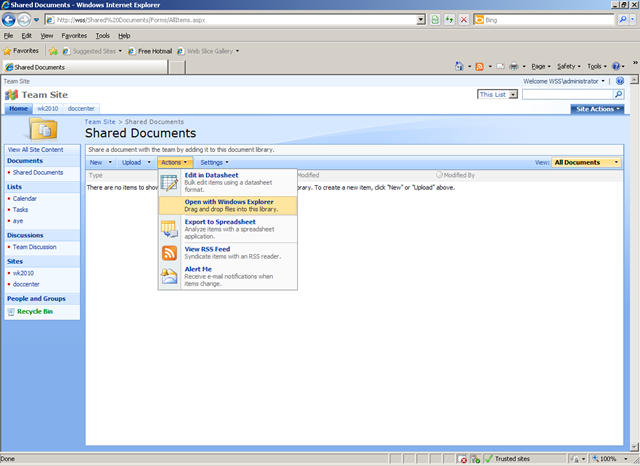Open the Edit menu
This screenshot has width=640, height=466.
[x=27, y=36]
